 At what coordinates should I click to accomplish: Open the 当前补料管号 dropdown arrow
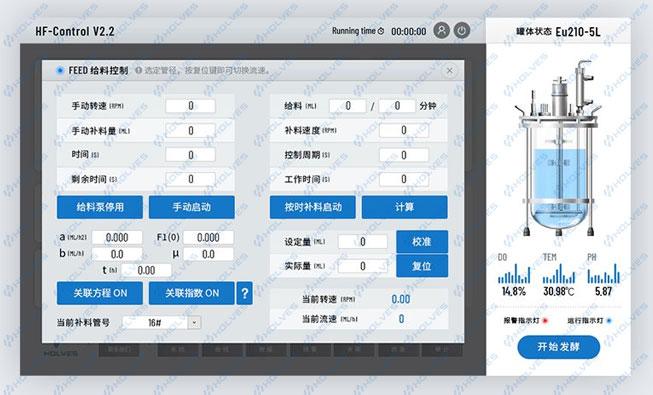[x=194, y=322]
